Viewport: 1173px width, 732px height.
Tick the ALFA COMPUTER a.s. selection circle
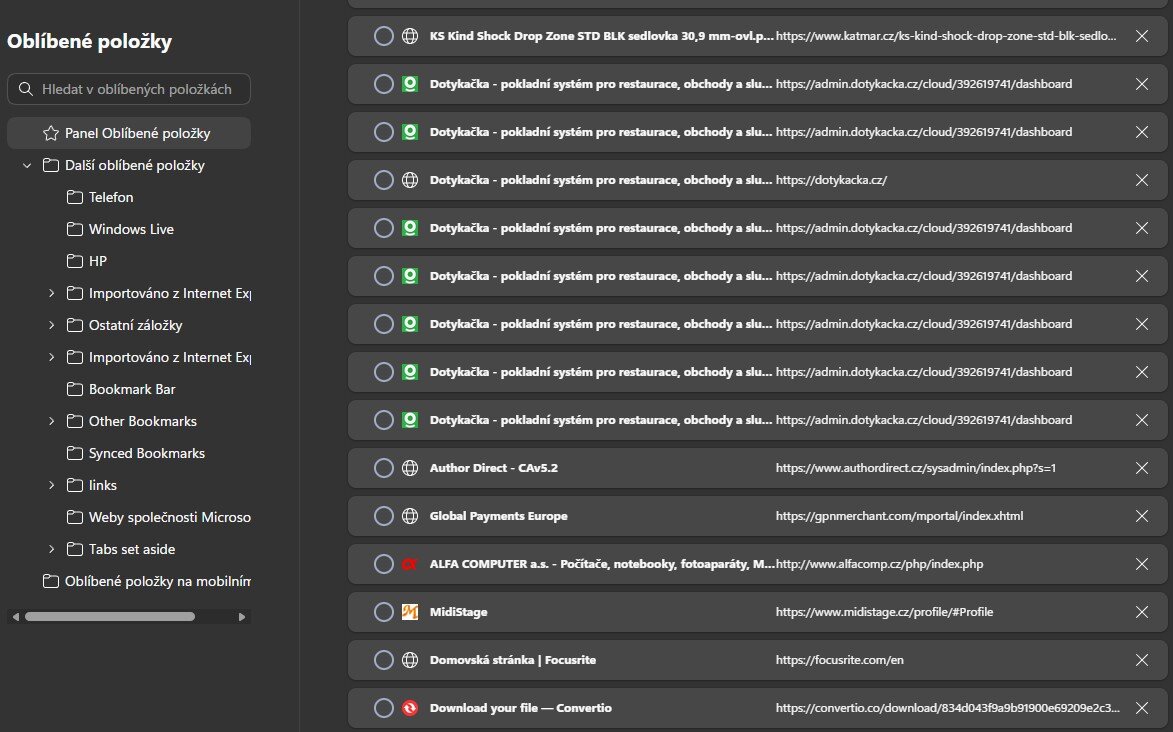(384, 564)
